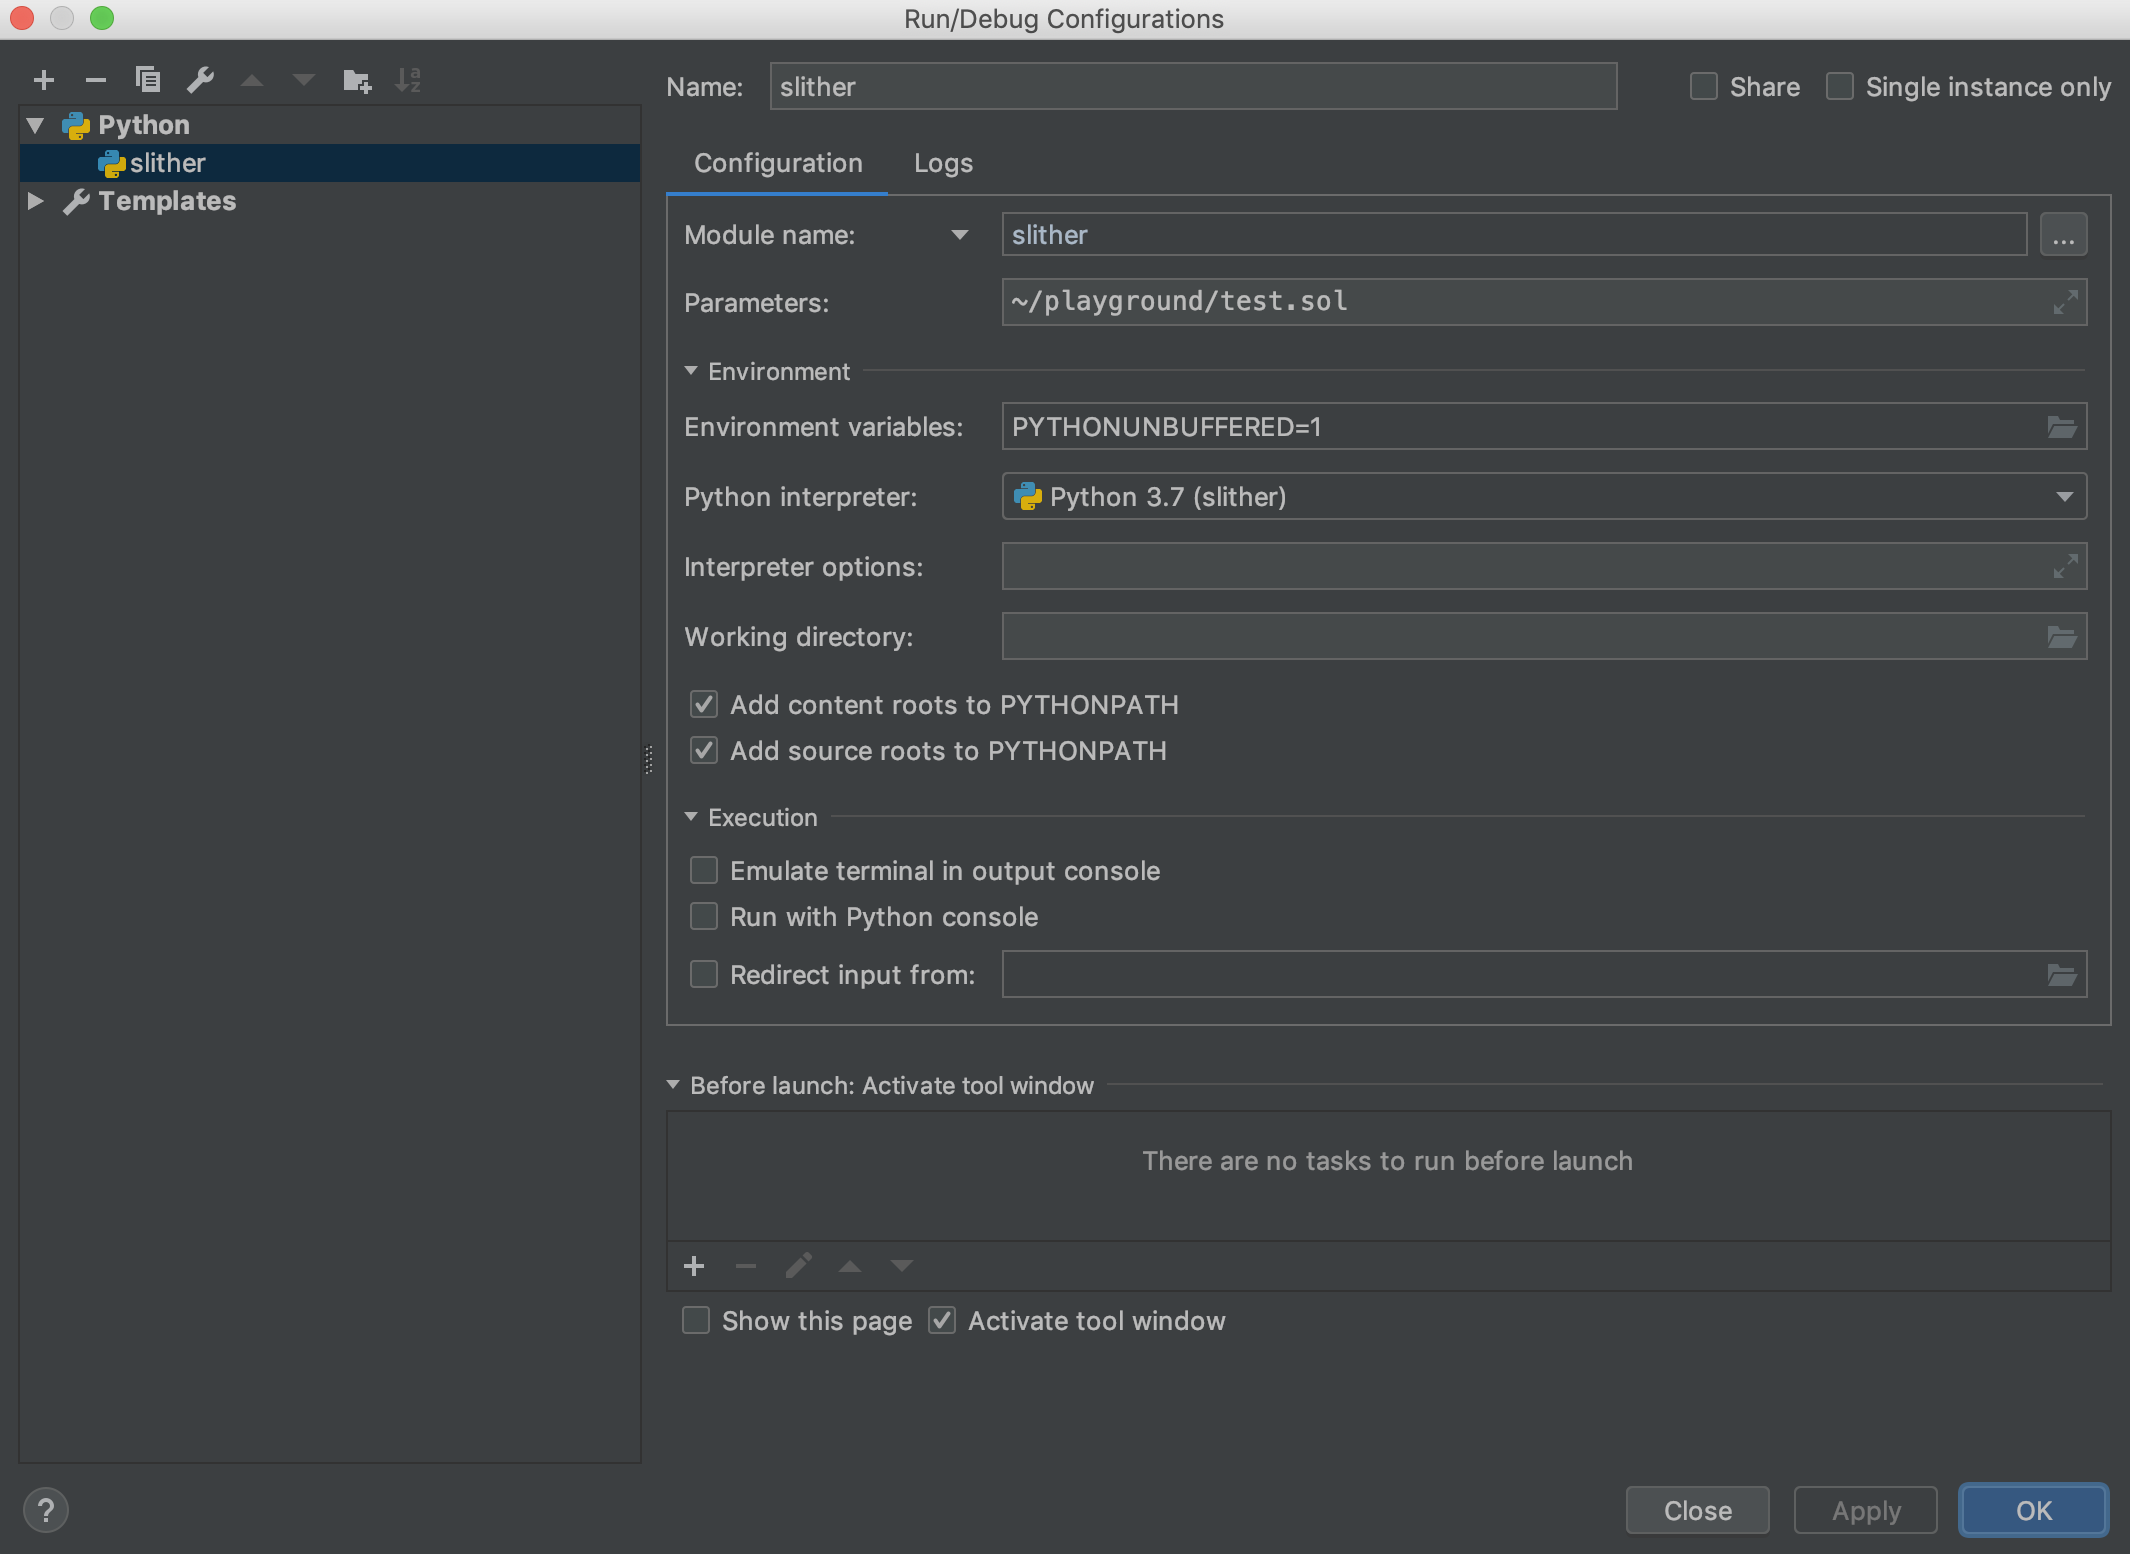Enable the Share checkbox
This screenshot has width=2130, height=1554.
click(x=1702, y=86)
